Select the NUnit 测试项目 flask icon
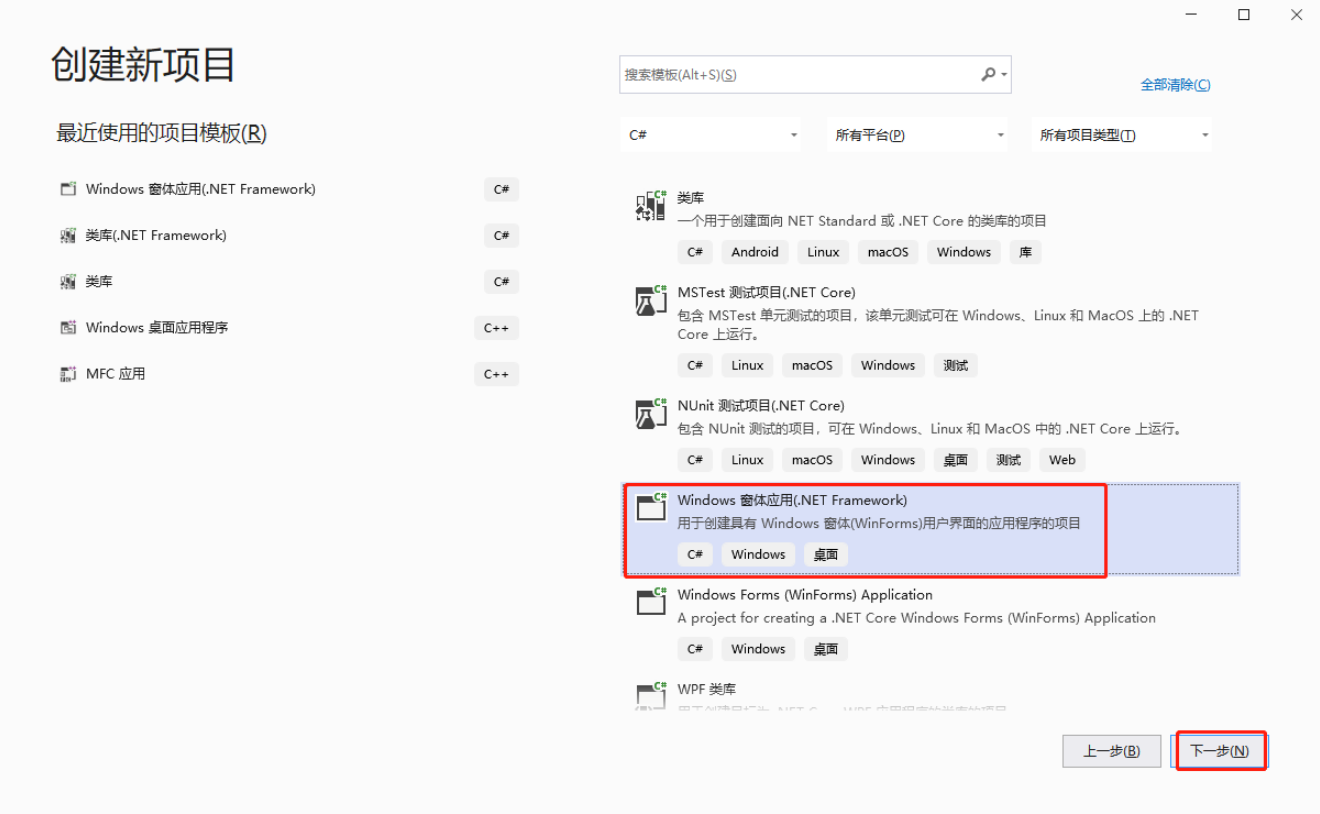 click(651, 413)
